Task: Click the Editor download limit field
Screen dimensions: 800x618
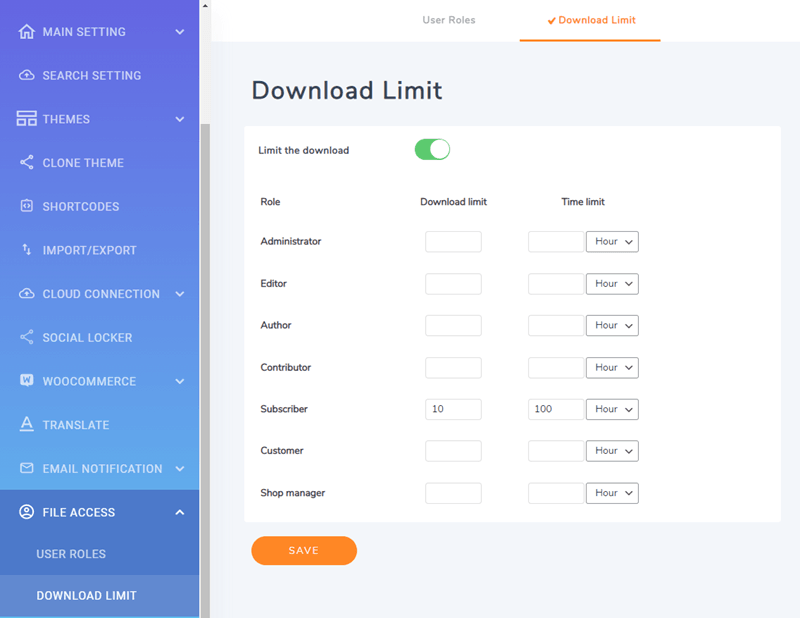Action: [x=453, y=284]
